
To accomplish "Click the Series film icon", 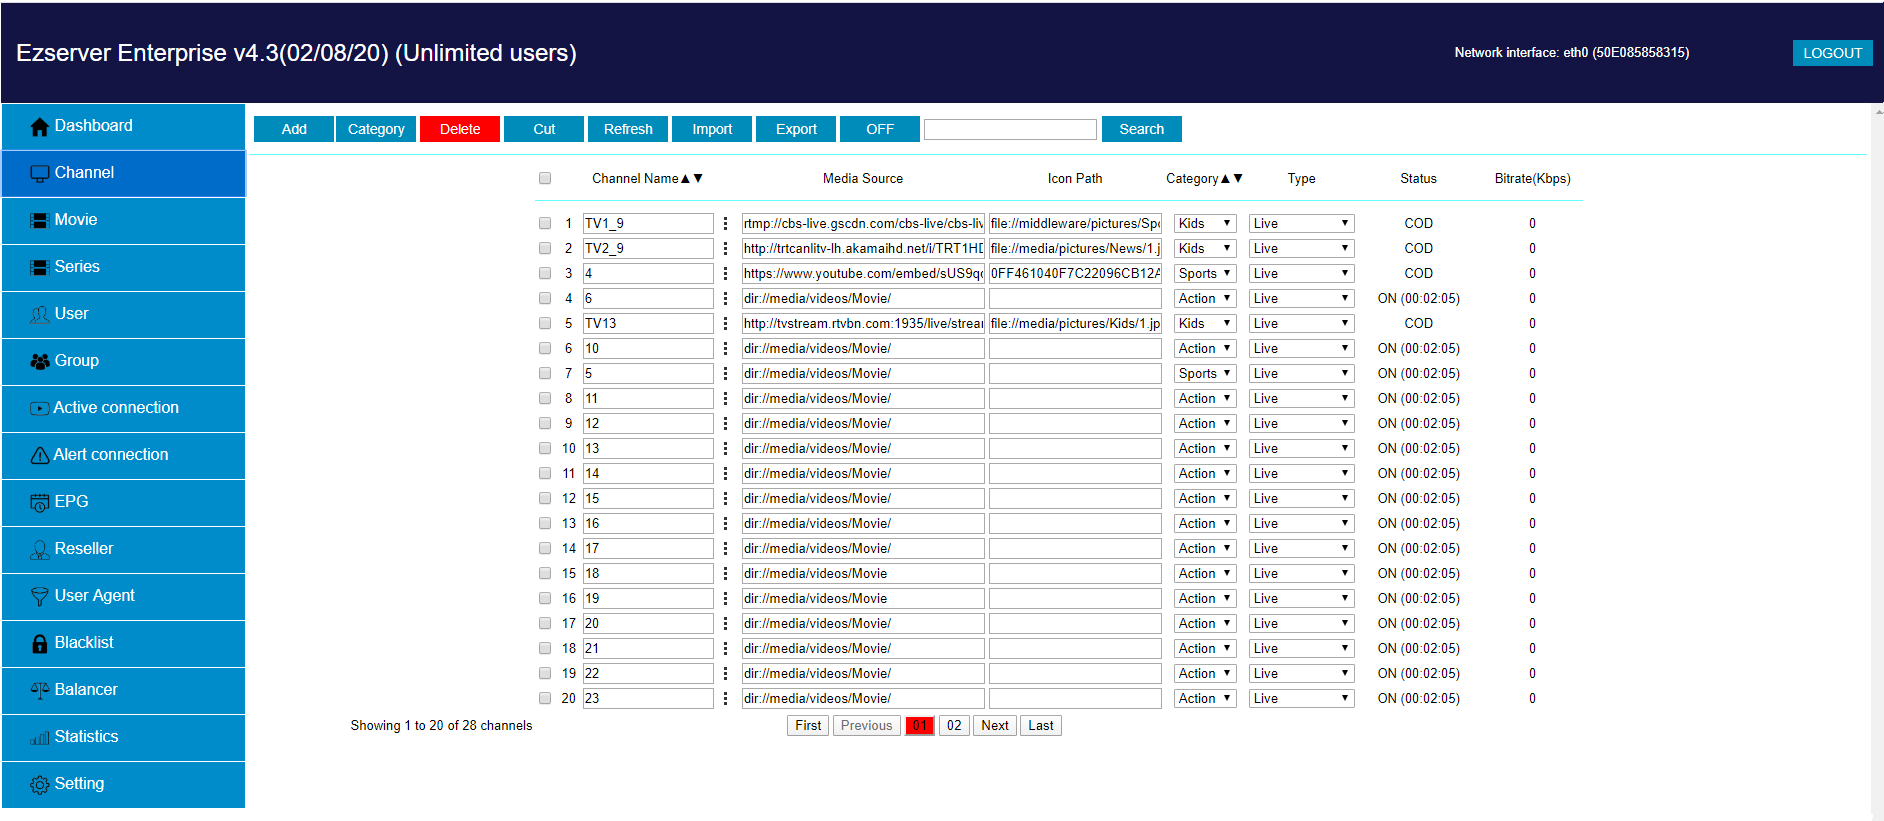I will pos(40,268).
